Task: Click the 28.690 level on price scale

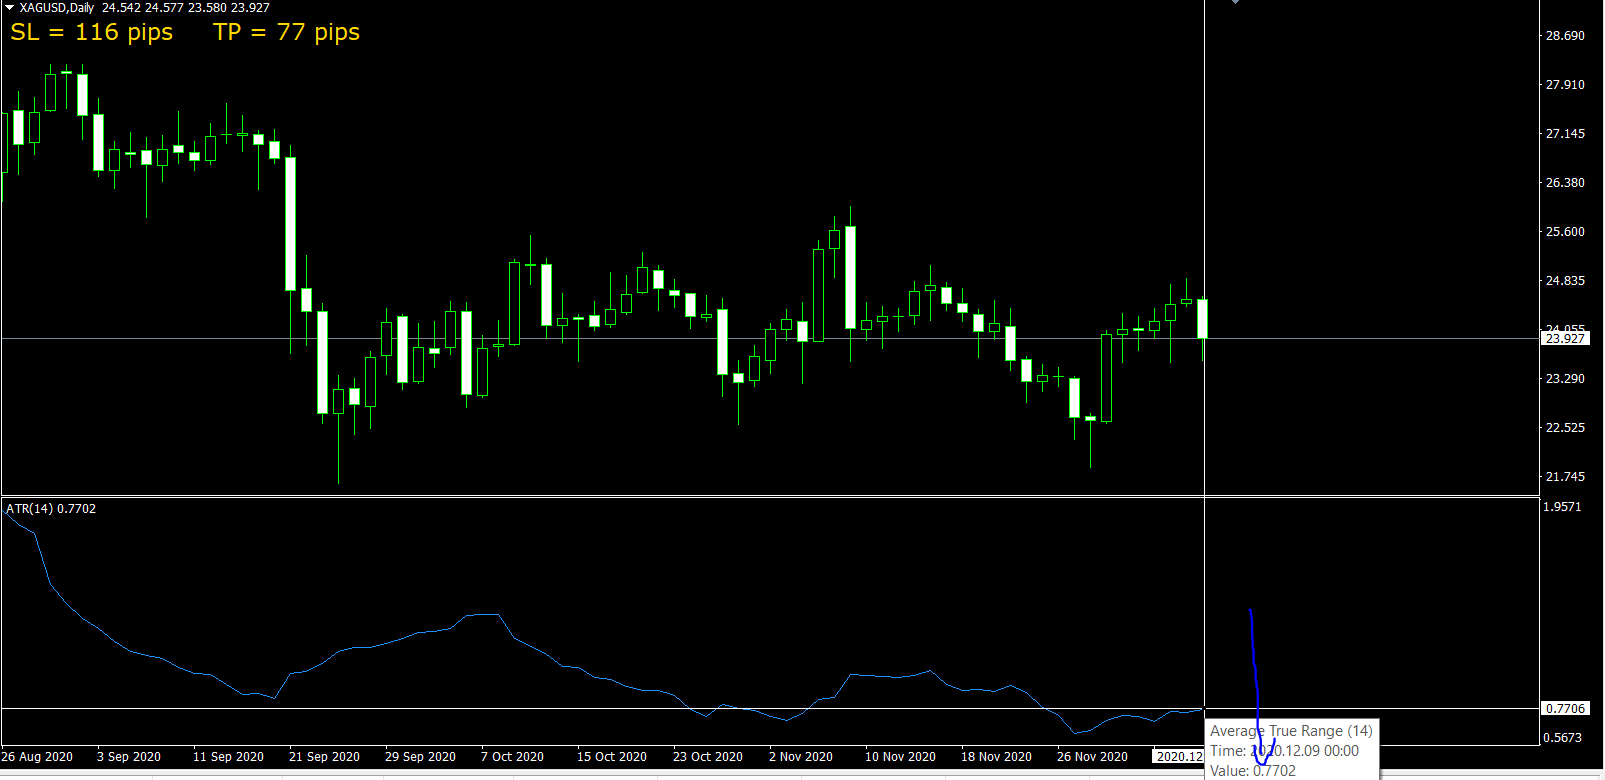Action: tap(1565, 35)
